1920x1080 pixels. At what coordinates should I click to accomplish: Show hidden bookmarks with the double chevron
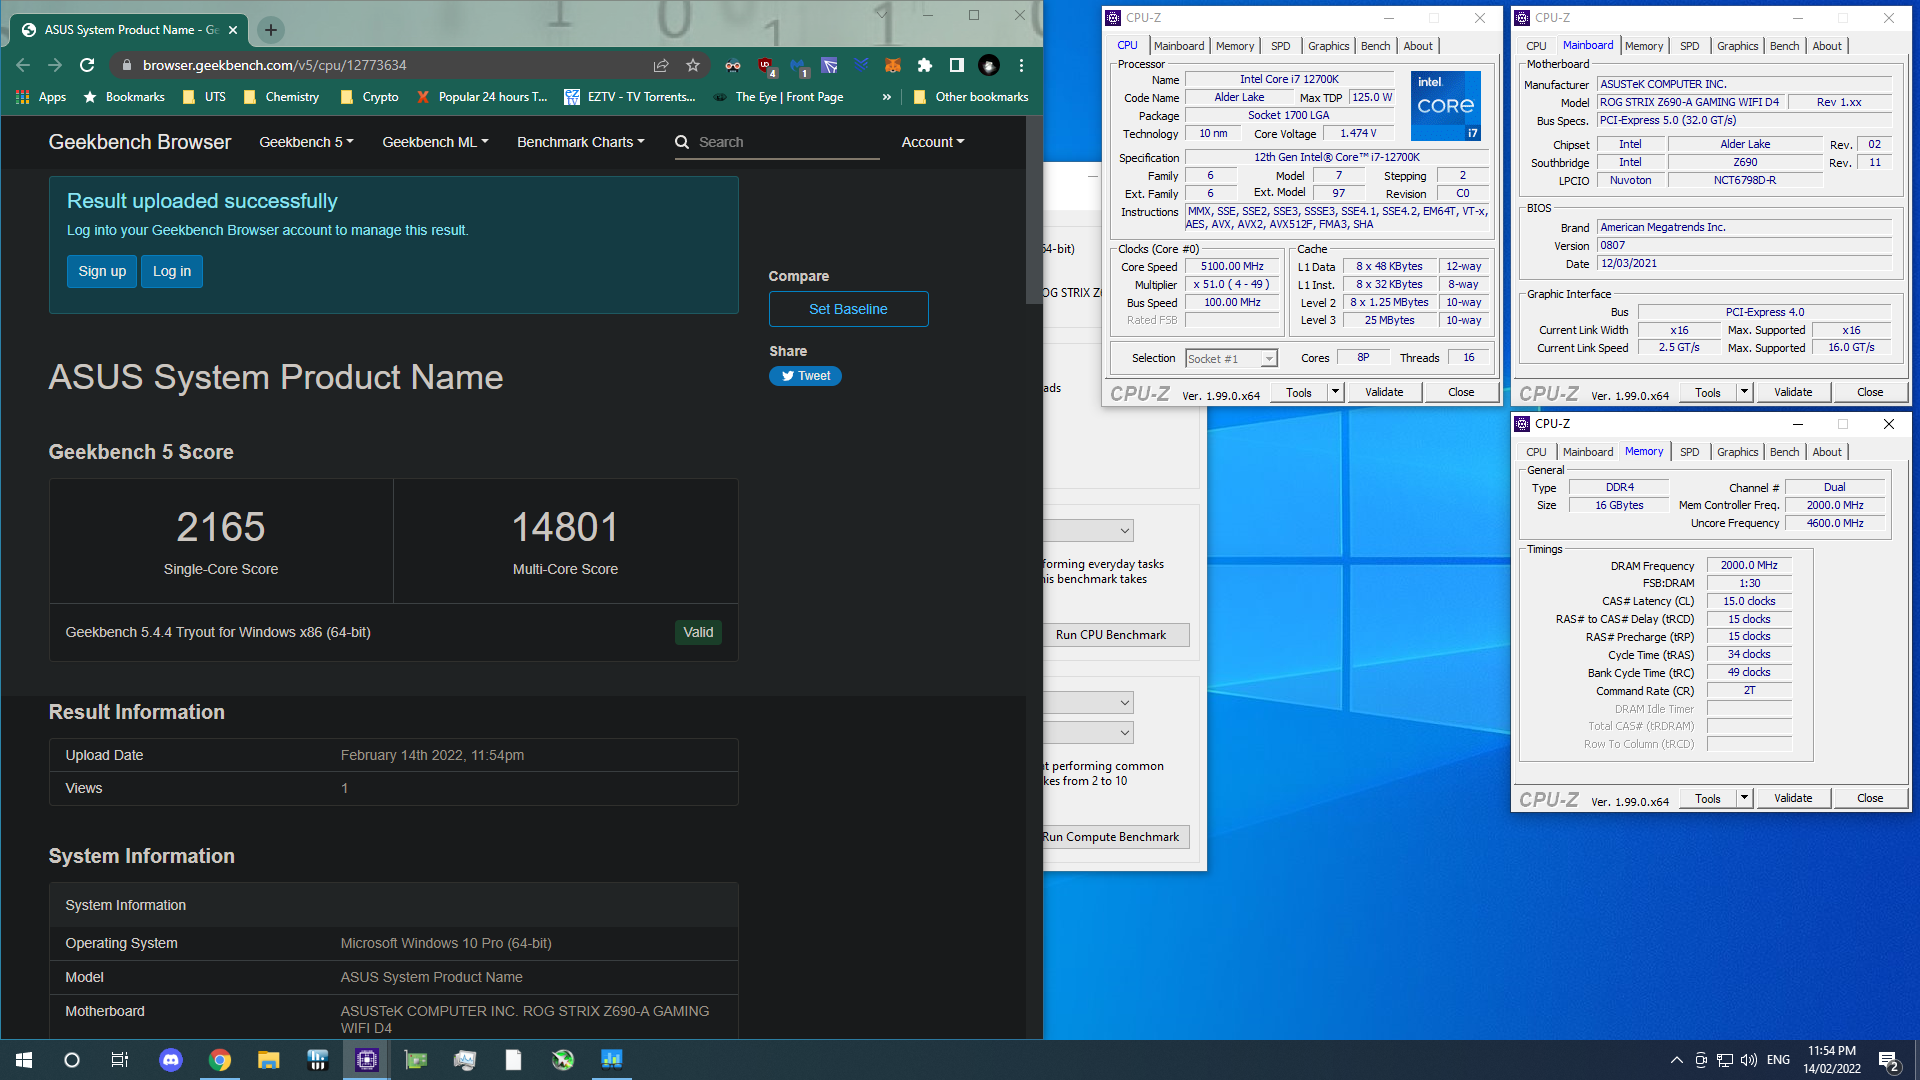pos(886,97)
